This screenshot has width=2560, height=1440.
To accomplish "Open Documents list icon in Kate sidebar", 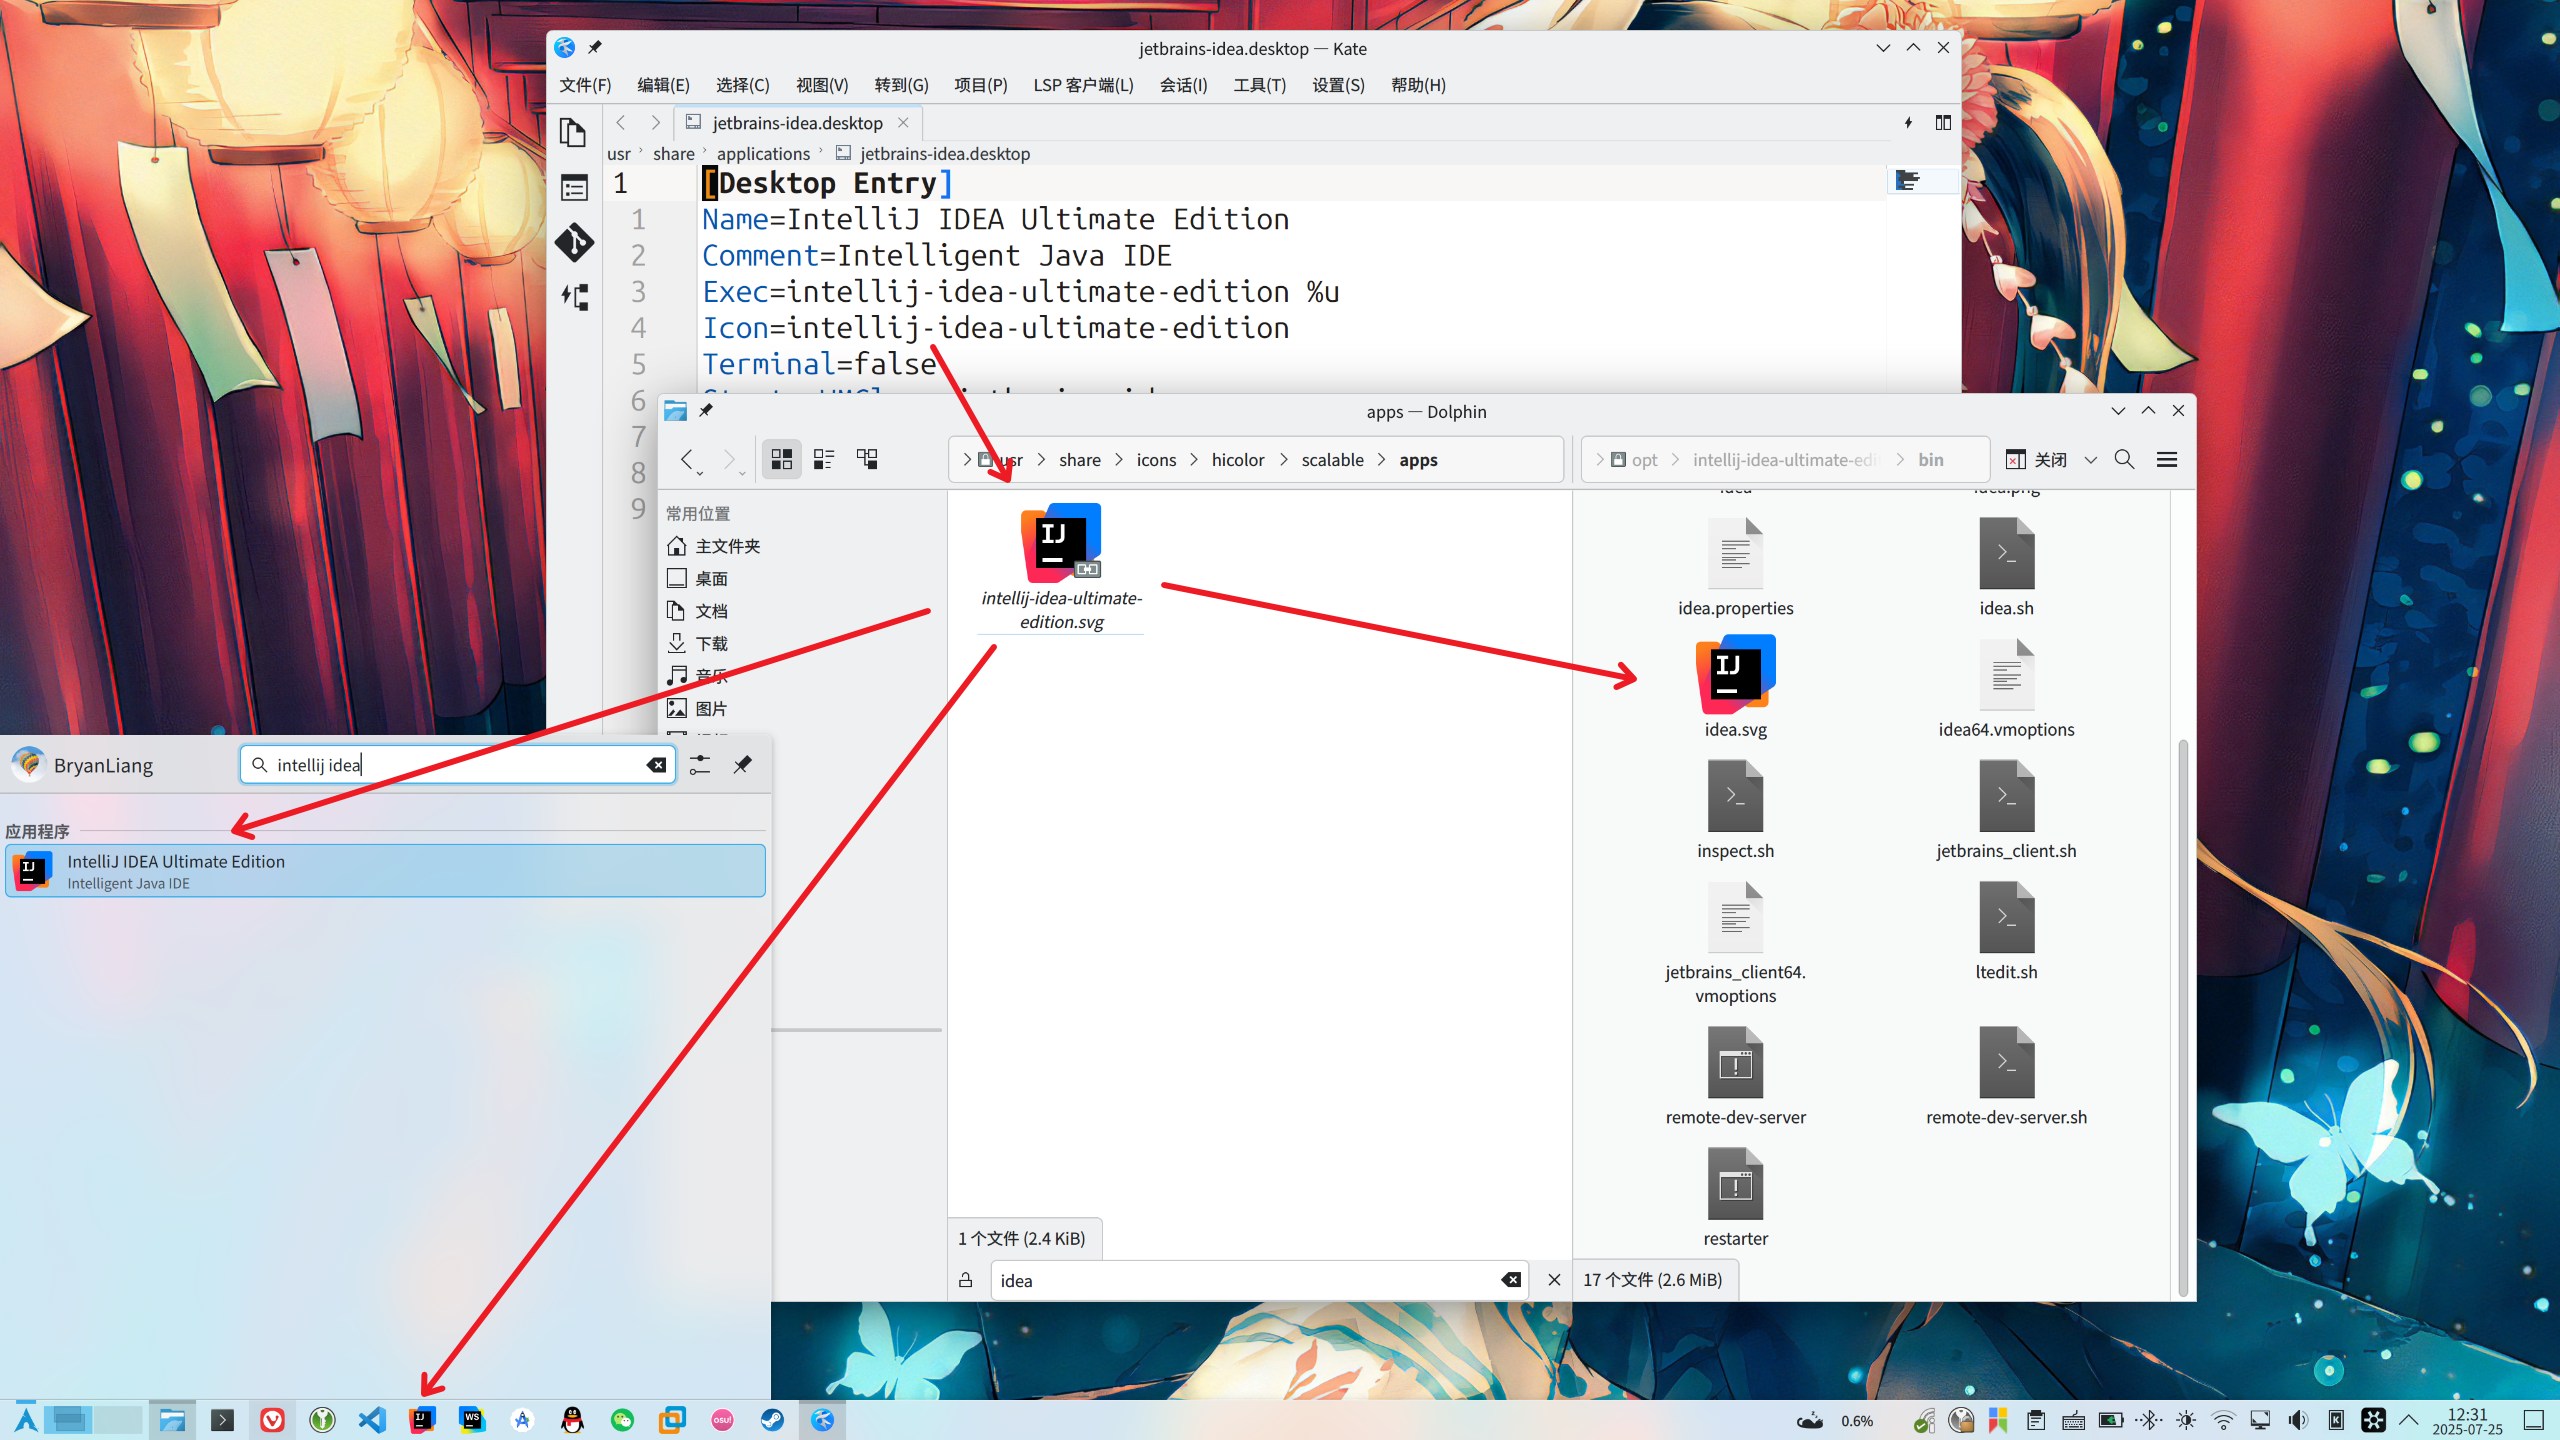I will point(573,132).
